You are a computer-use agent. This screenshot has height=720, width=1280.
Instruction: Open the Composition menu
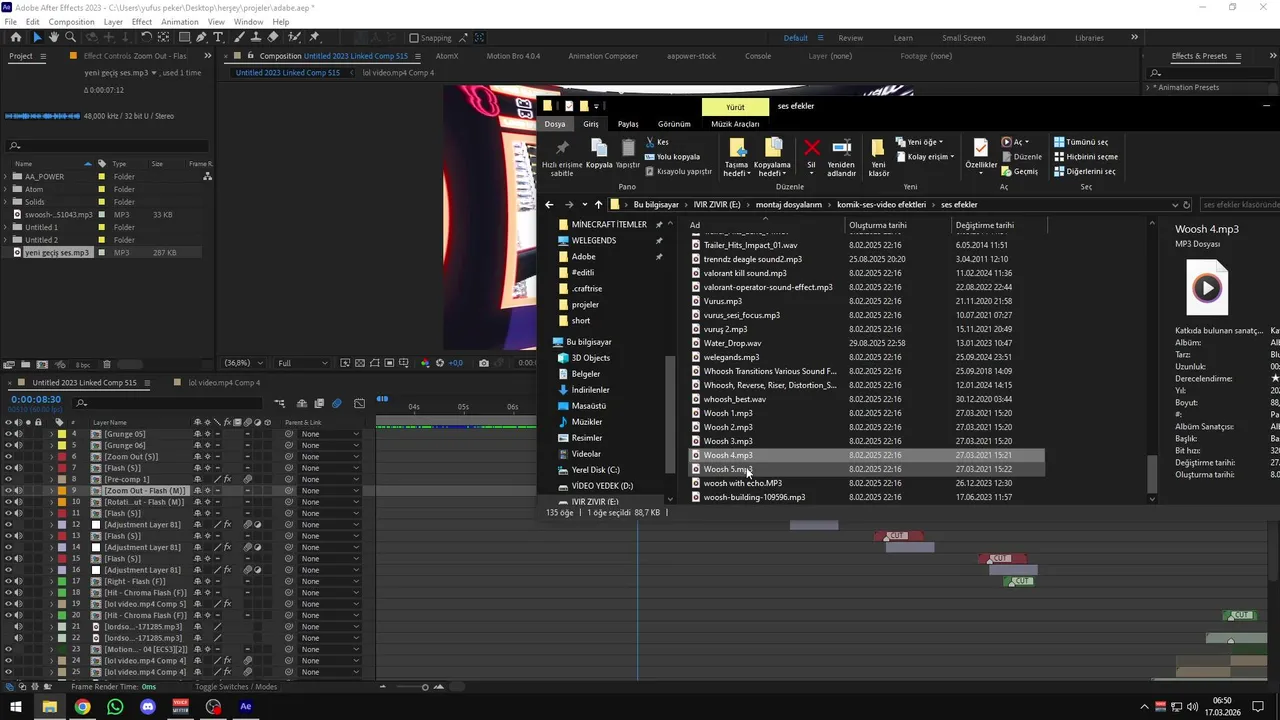tap(72, 21)
